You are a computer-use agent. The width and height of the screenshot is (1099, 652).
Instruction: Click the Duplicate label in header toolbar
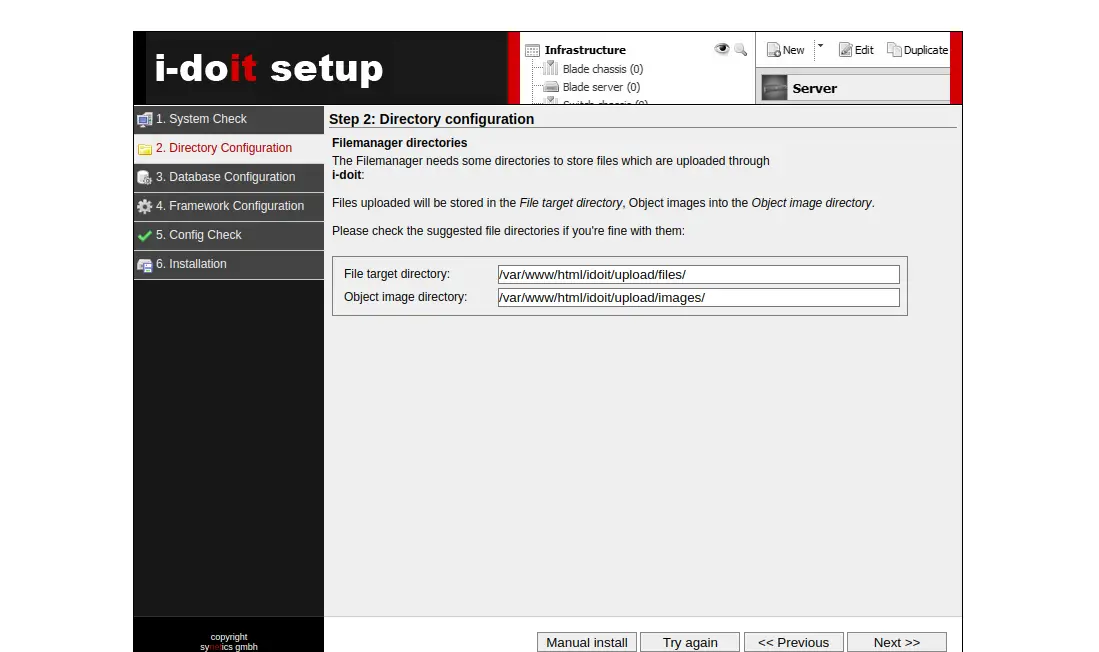coord(926,50)
